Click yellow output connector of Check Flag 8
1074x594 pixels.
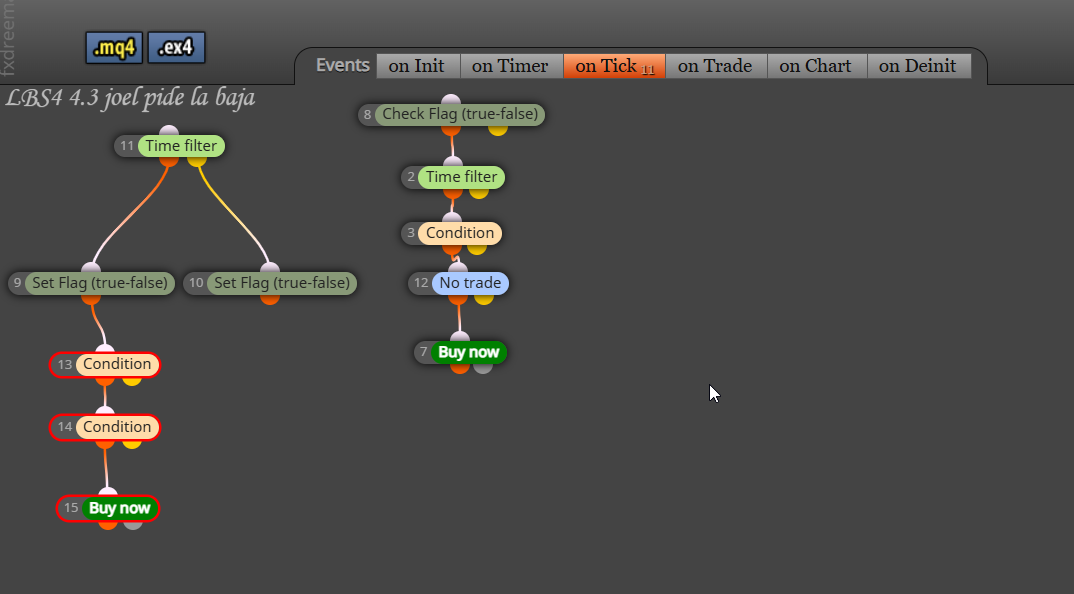click(498, 130)
